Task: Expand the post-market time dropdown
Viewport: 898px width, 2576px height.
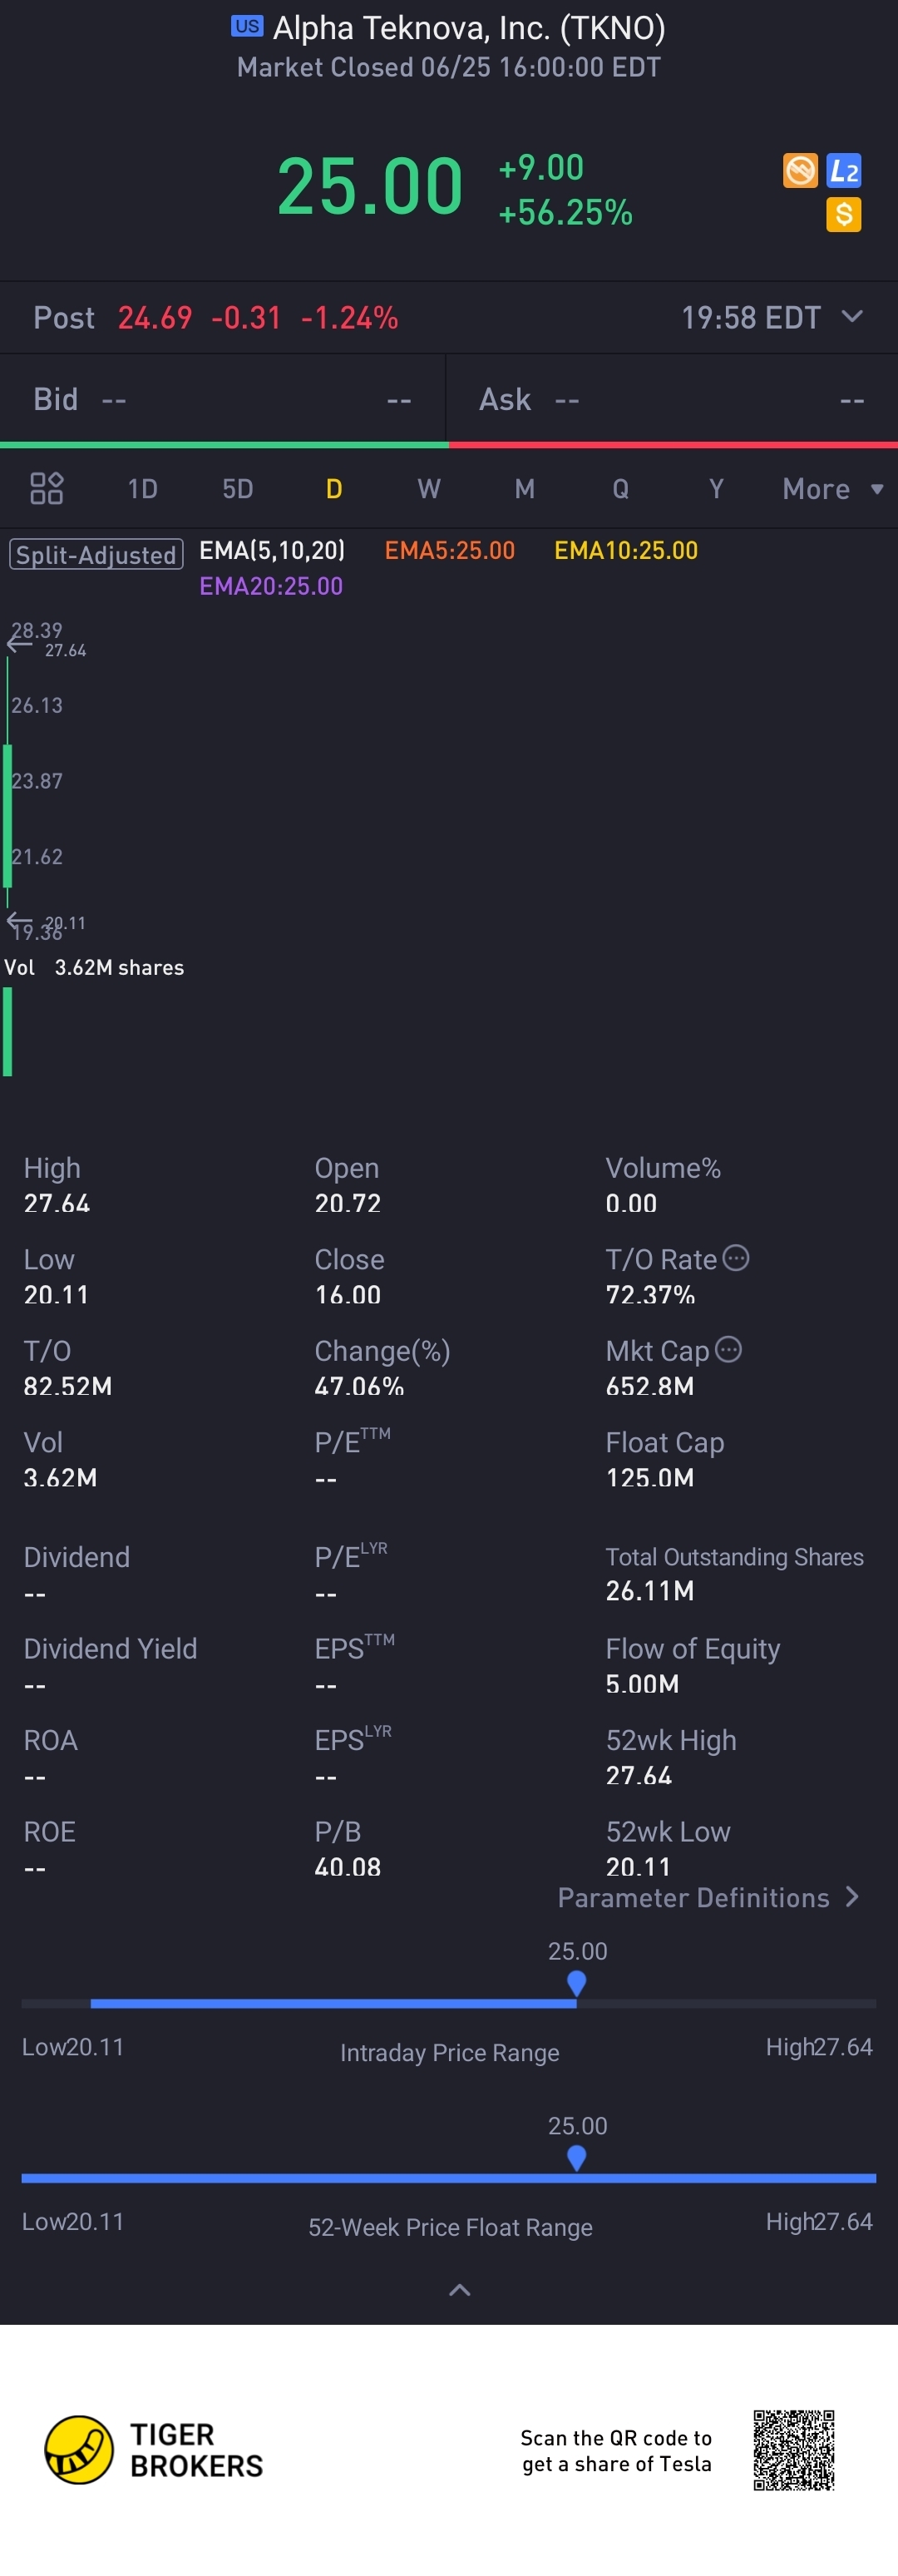Action: [852, 317]
